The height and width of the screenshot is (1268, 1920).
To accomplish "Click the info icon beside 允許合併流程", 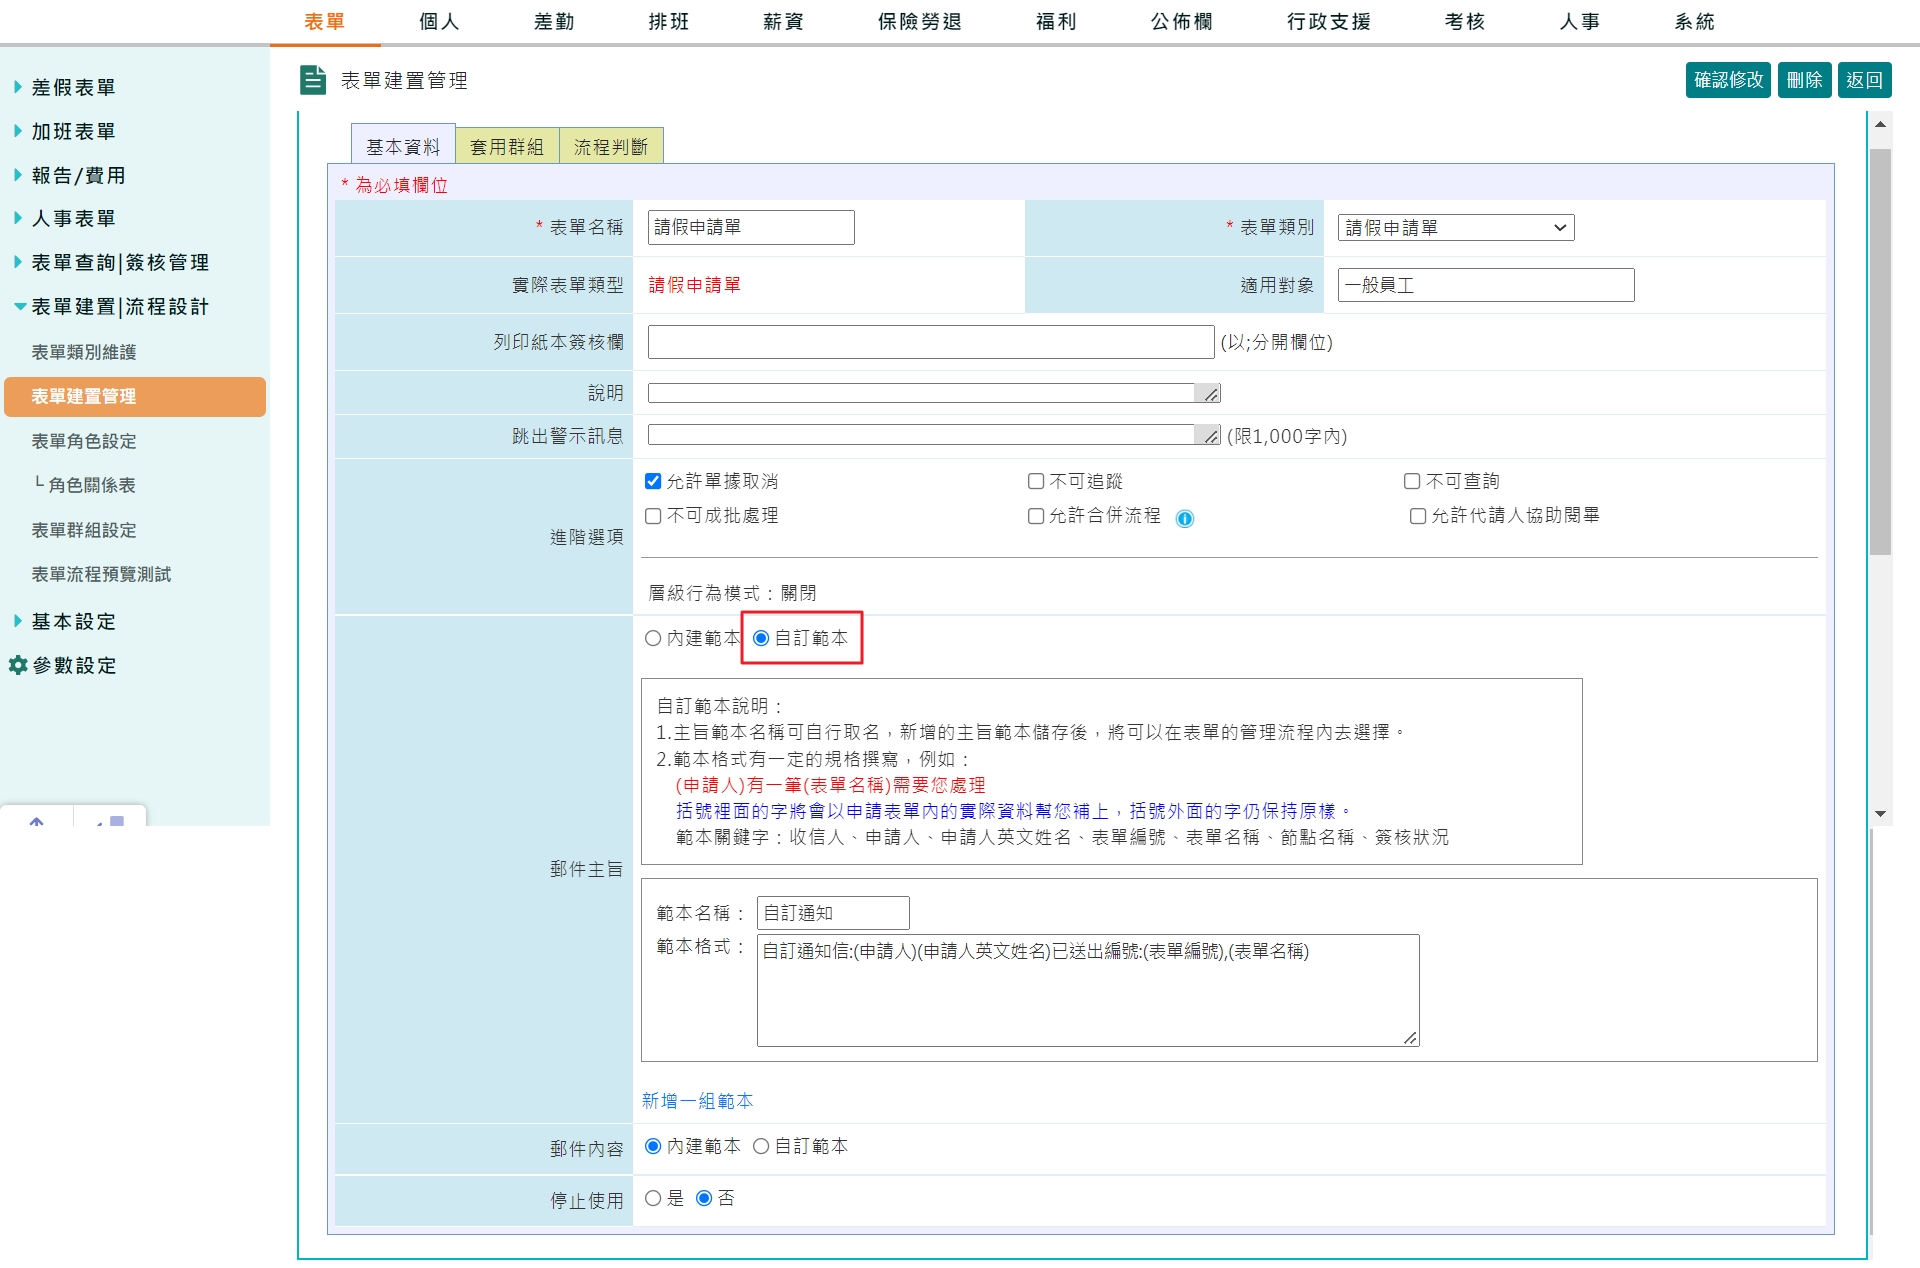I will tap(1187, 518).
